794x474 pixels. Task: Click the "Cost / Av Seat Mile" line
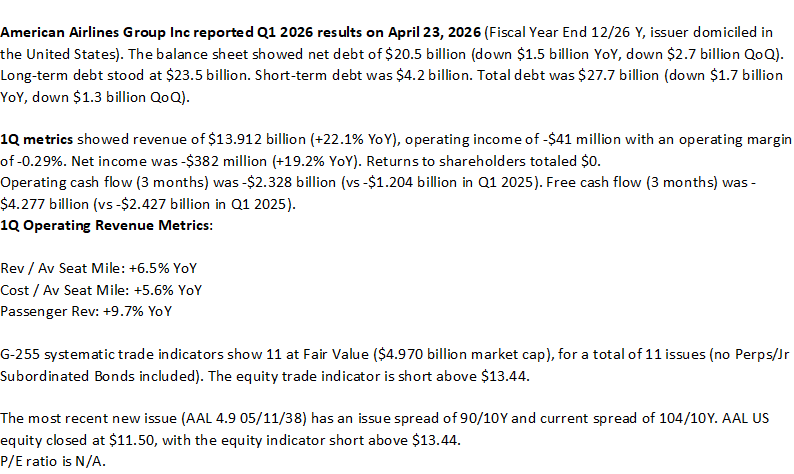pyautogui.click(x=101, y=290)
